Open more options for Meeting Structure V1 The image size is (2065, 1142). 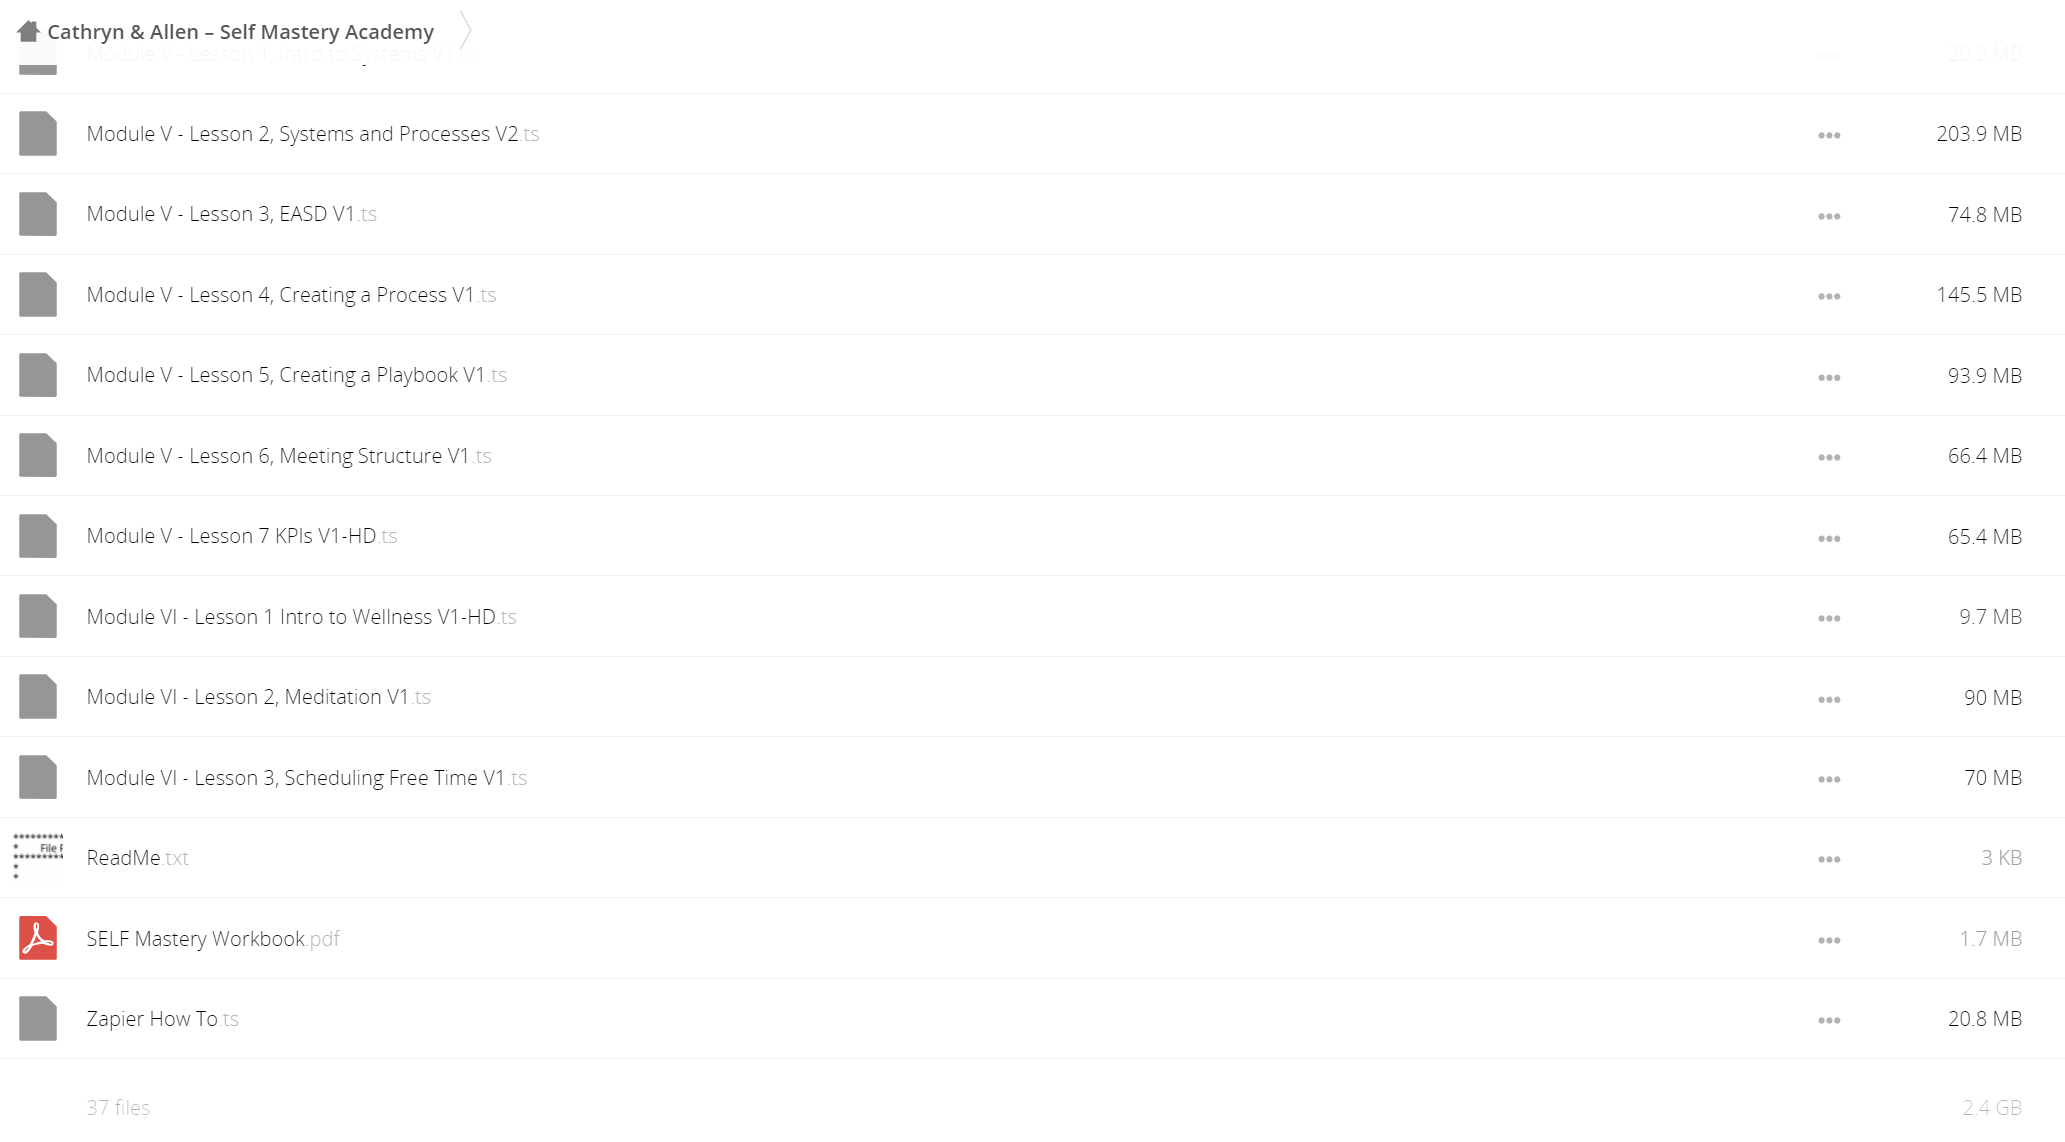click(x=1829, y=457)
